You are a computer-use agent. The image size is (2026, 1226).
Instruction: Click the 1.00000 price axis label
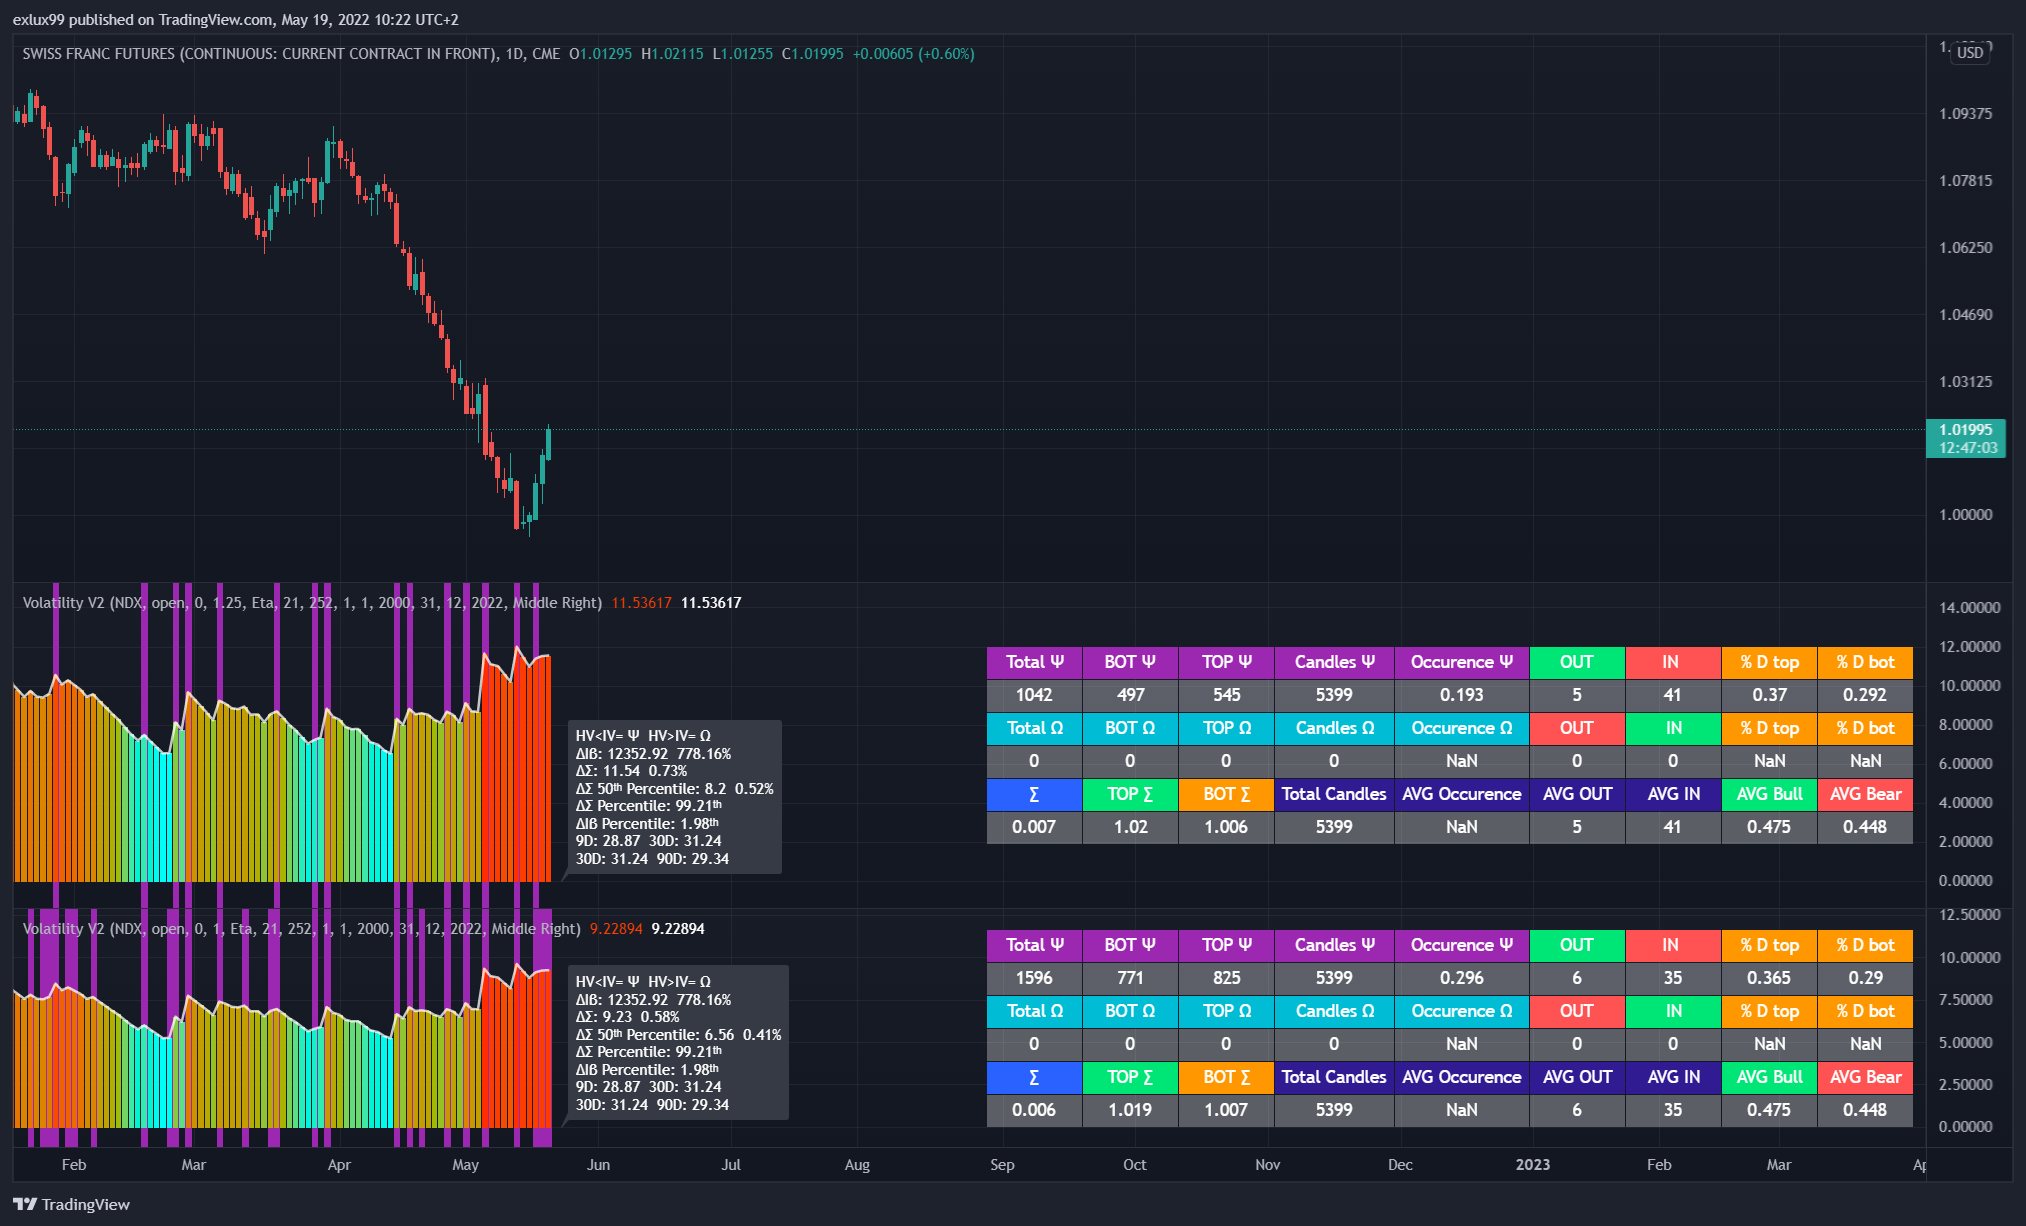click(x=1965, y=515)
